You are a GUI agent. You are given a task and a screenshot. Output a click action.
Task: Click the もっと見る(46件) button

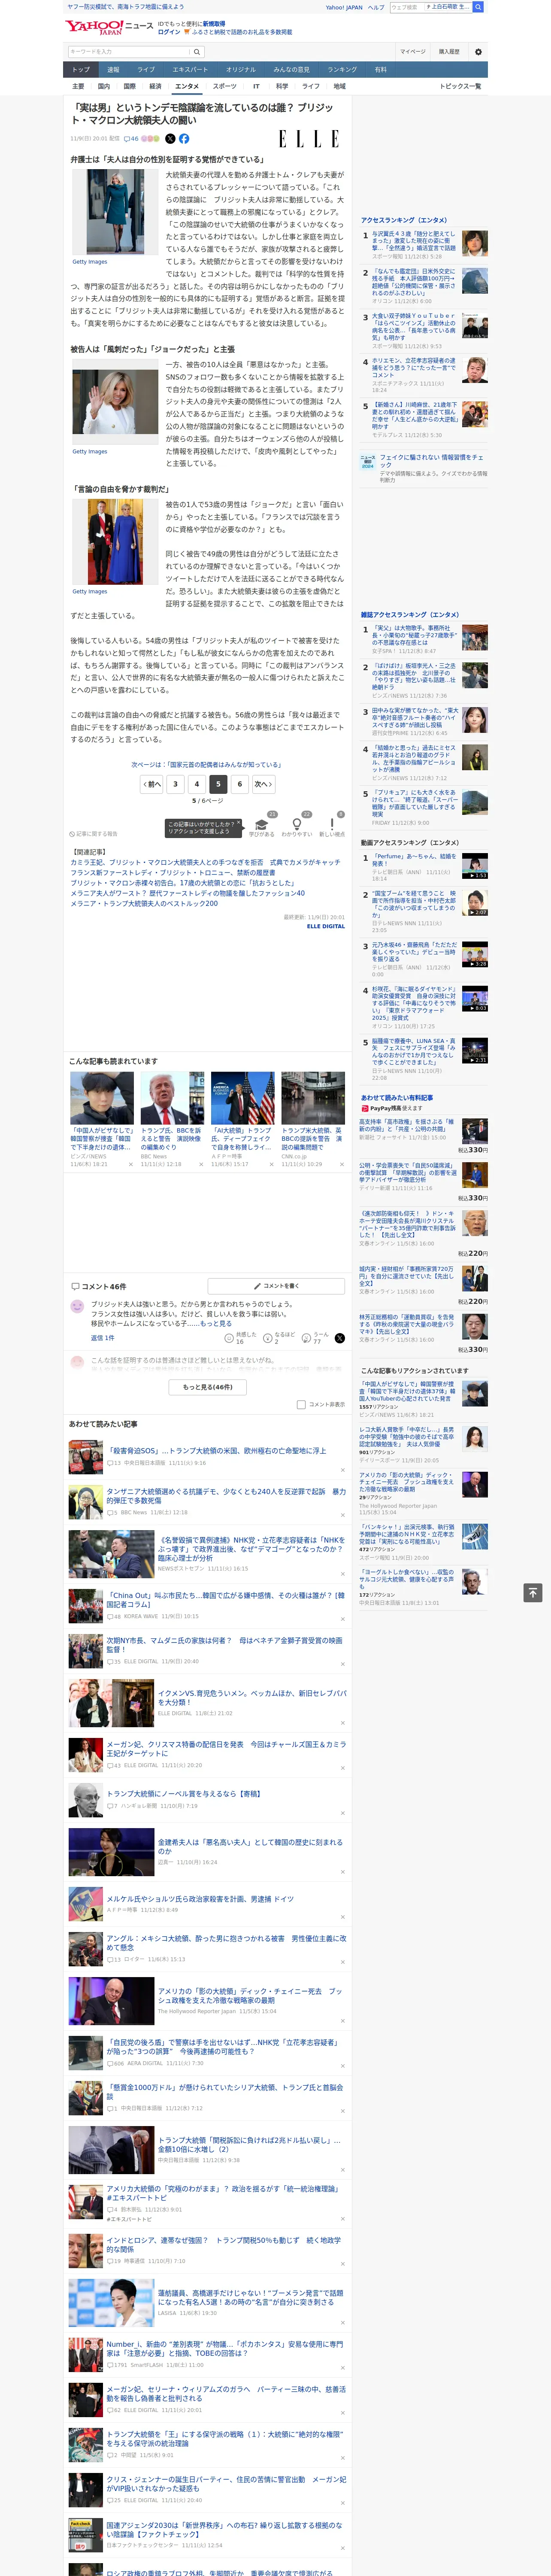[x=208, y=1387]
